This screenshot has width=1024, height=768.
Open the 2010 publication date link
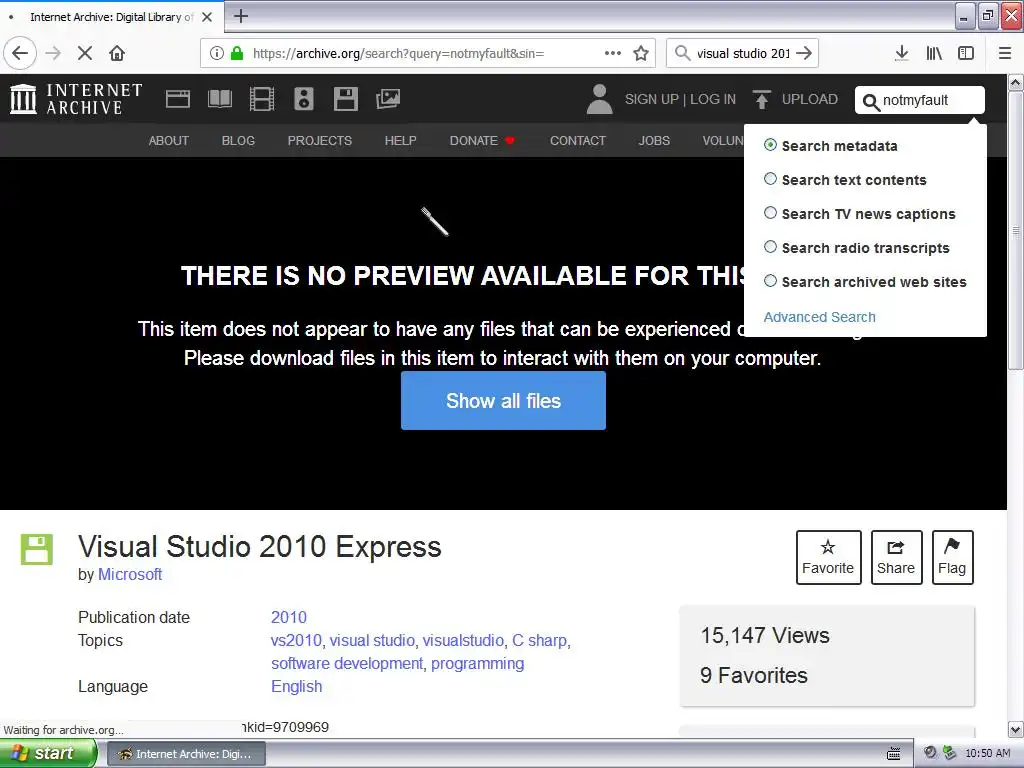289,617
